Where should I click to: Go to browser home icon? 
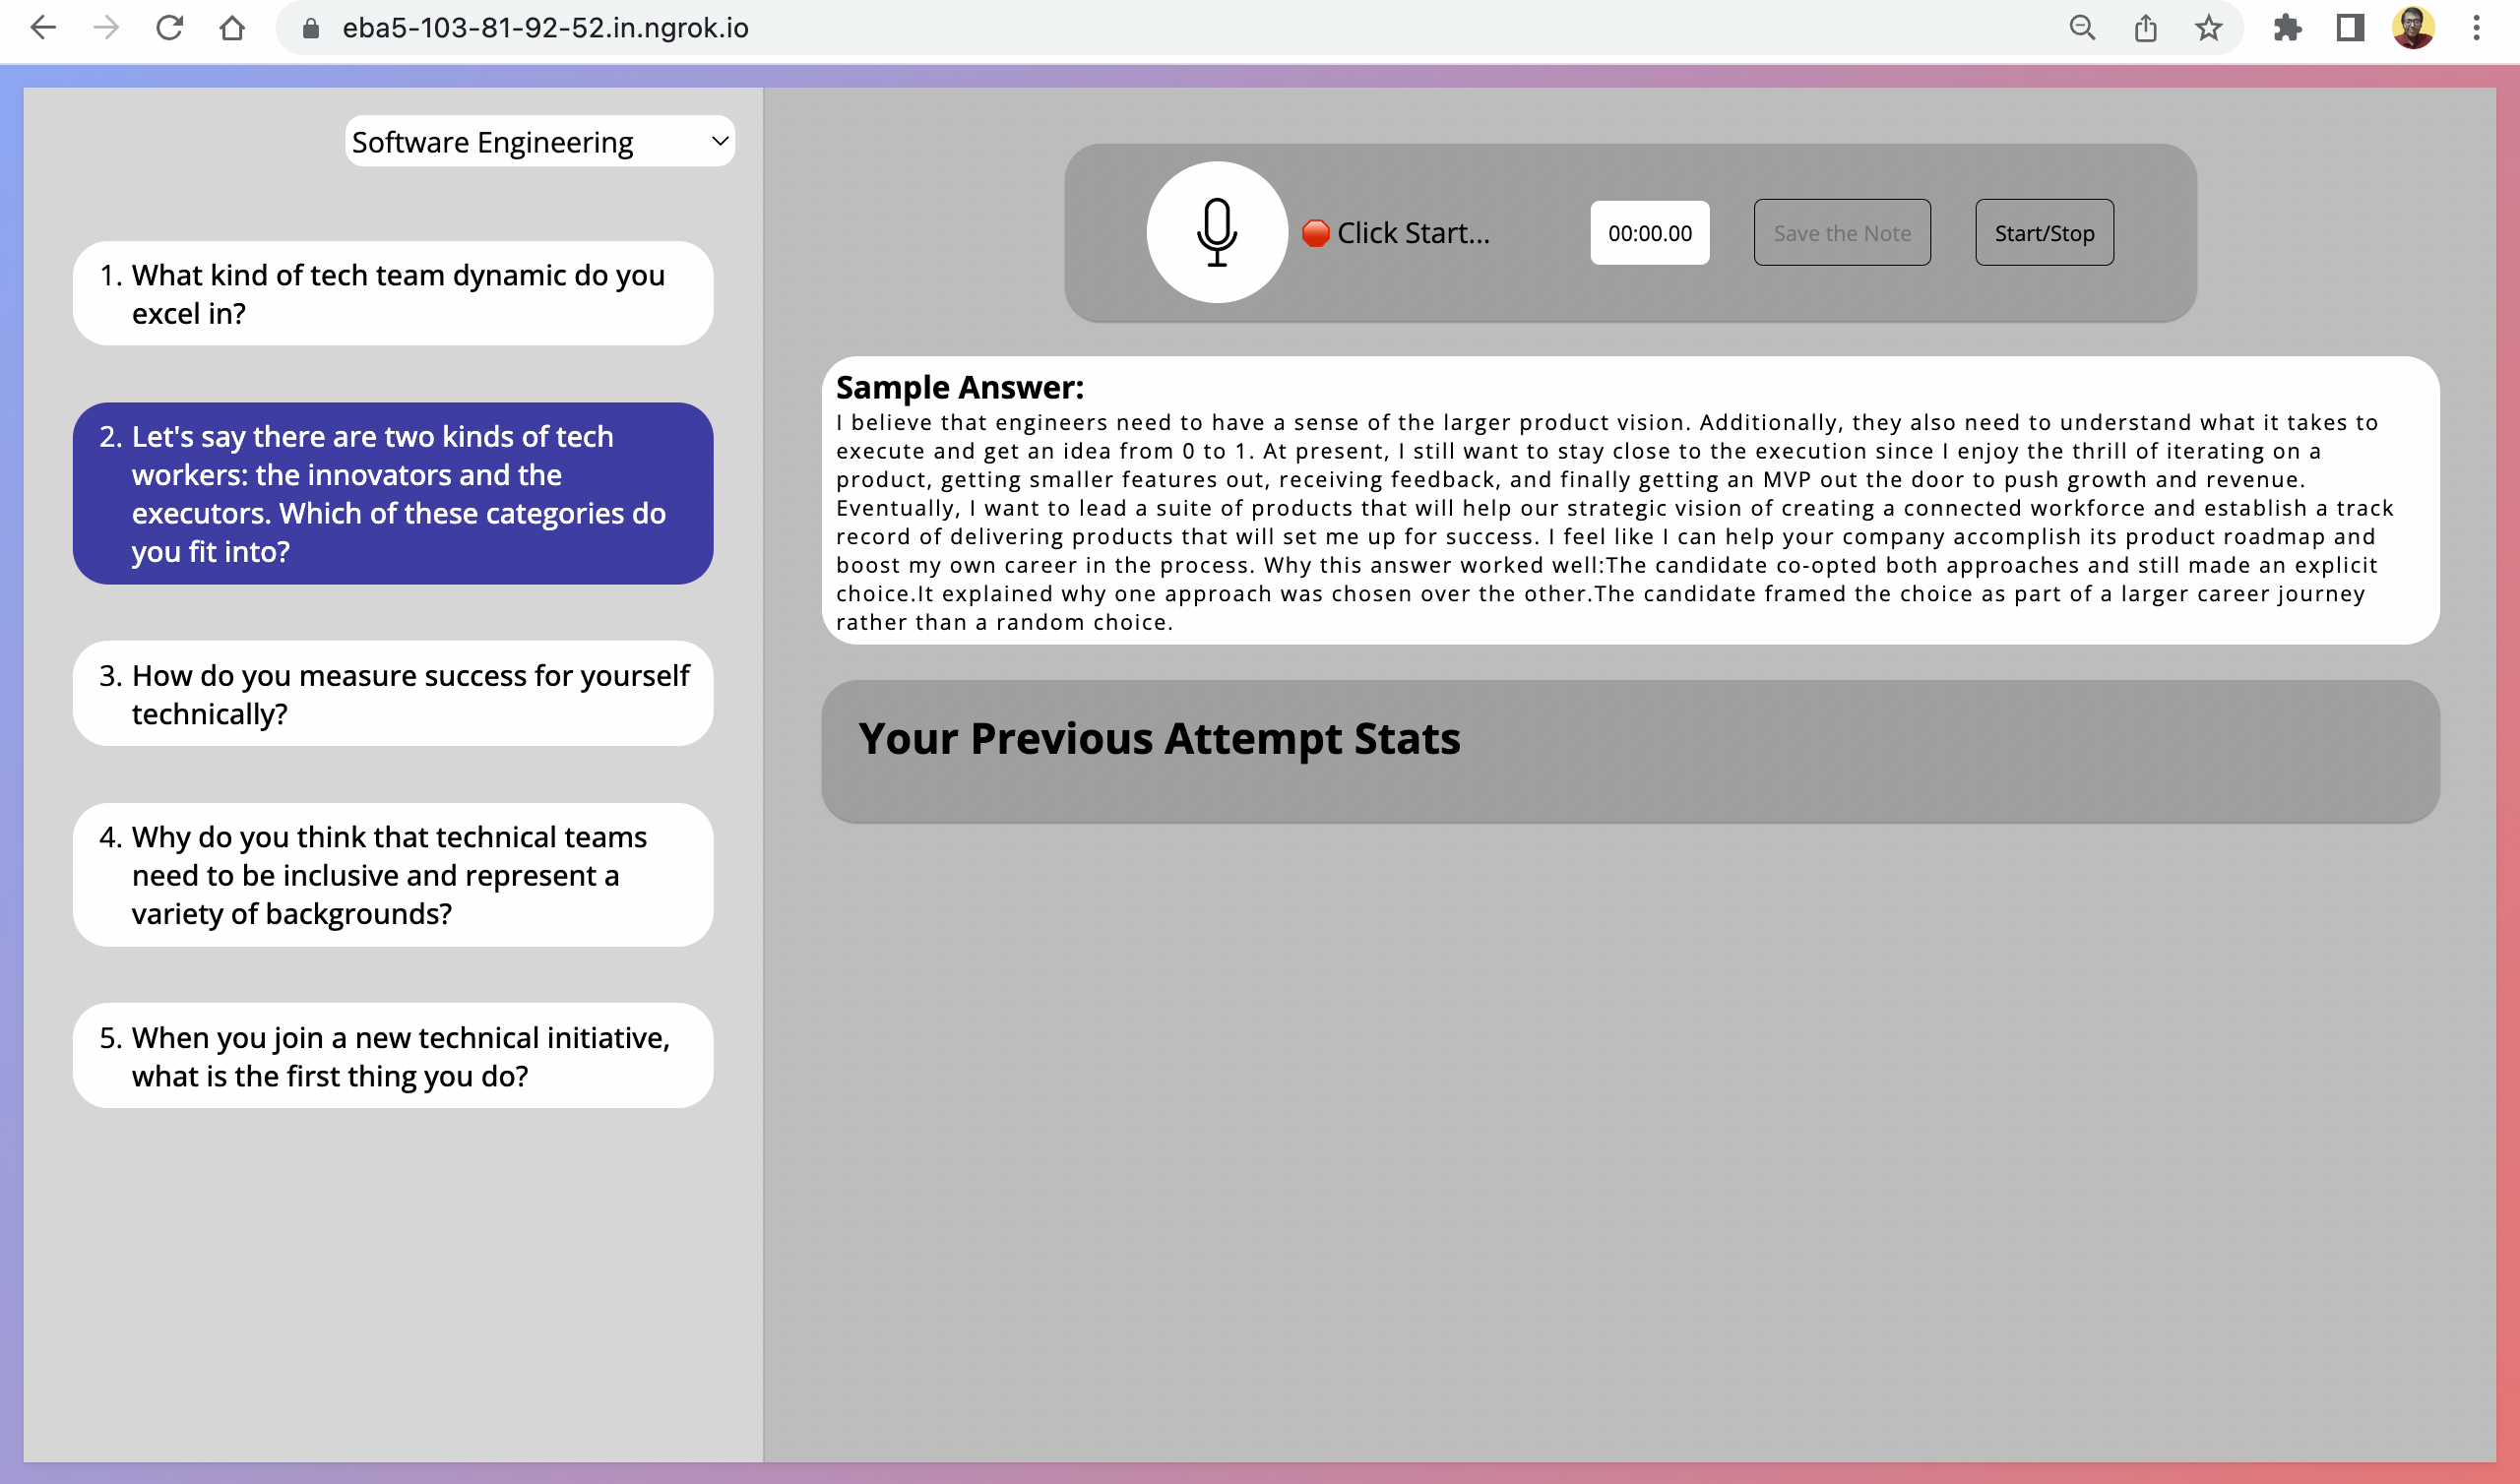click(232, 28)
